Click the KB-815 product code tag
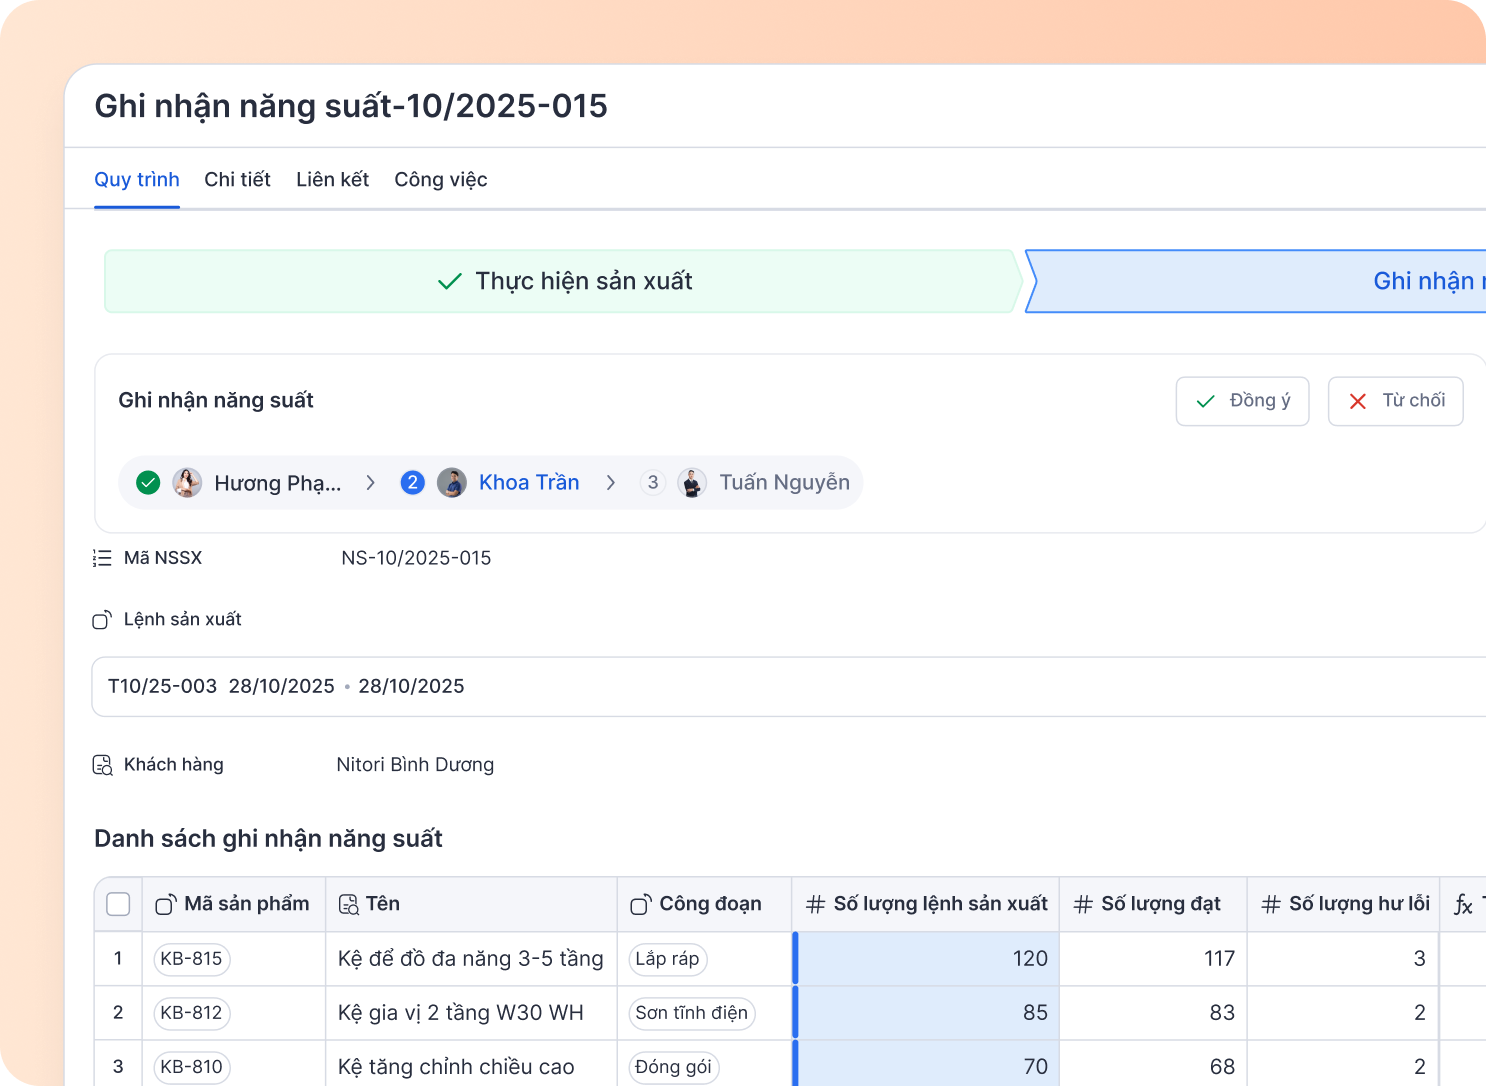Screen dimensions: 1486x1086 (191, 959)
